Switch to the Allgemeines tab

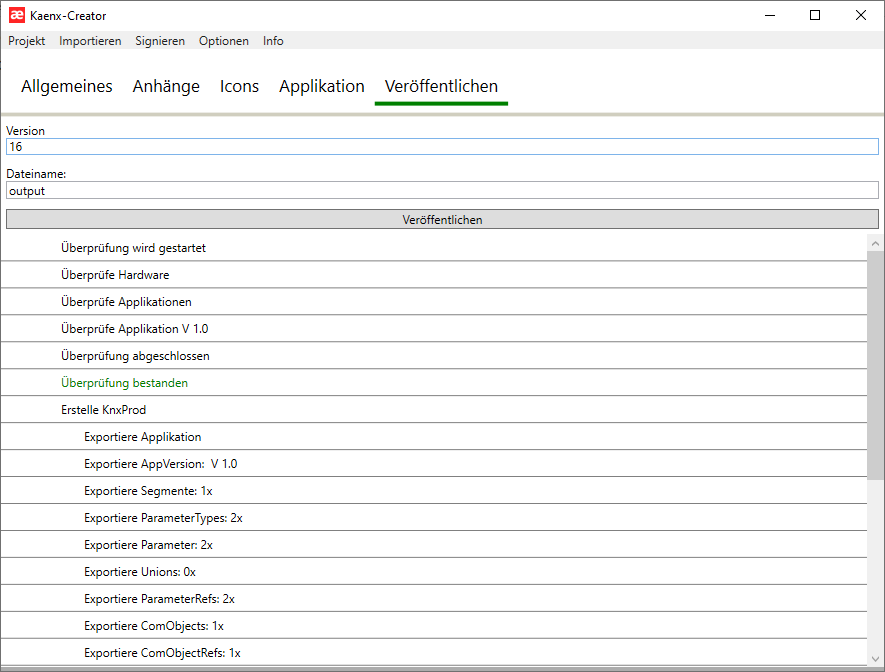tap(67, 87)
